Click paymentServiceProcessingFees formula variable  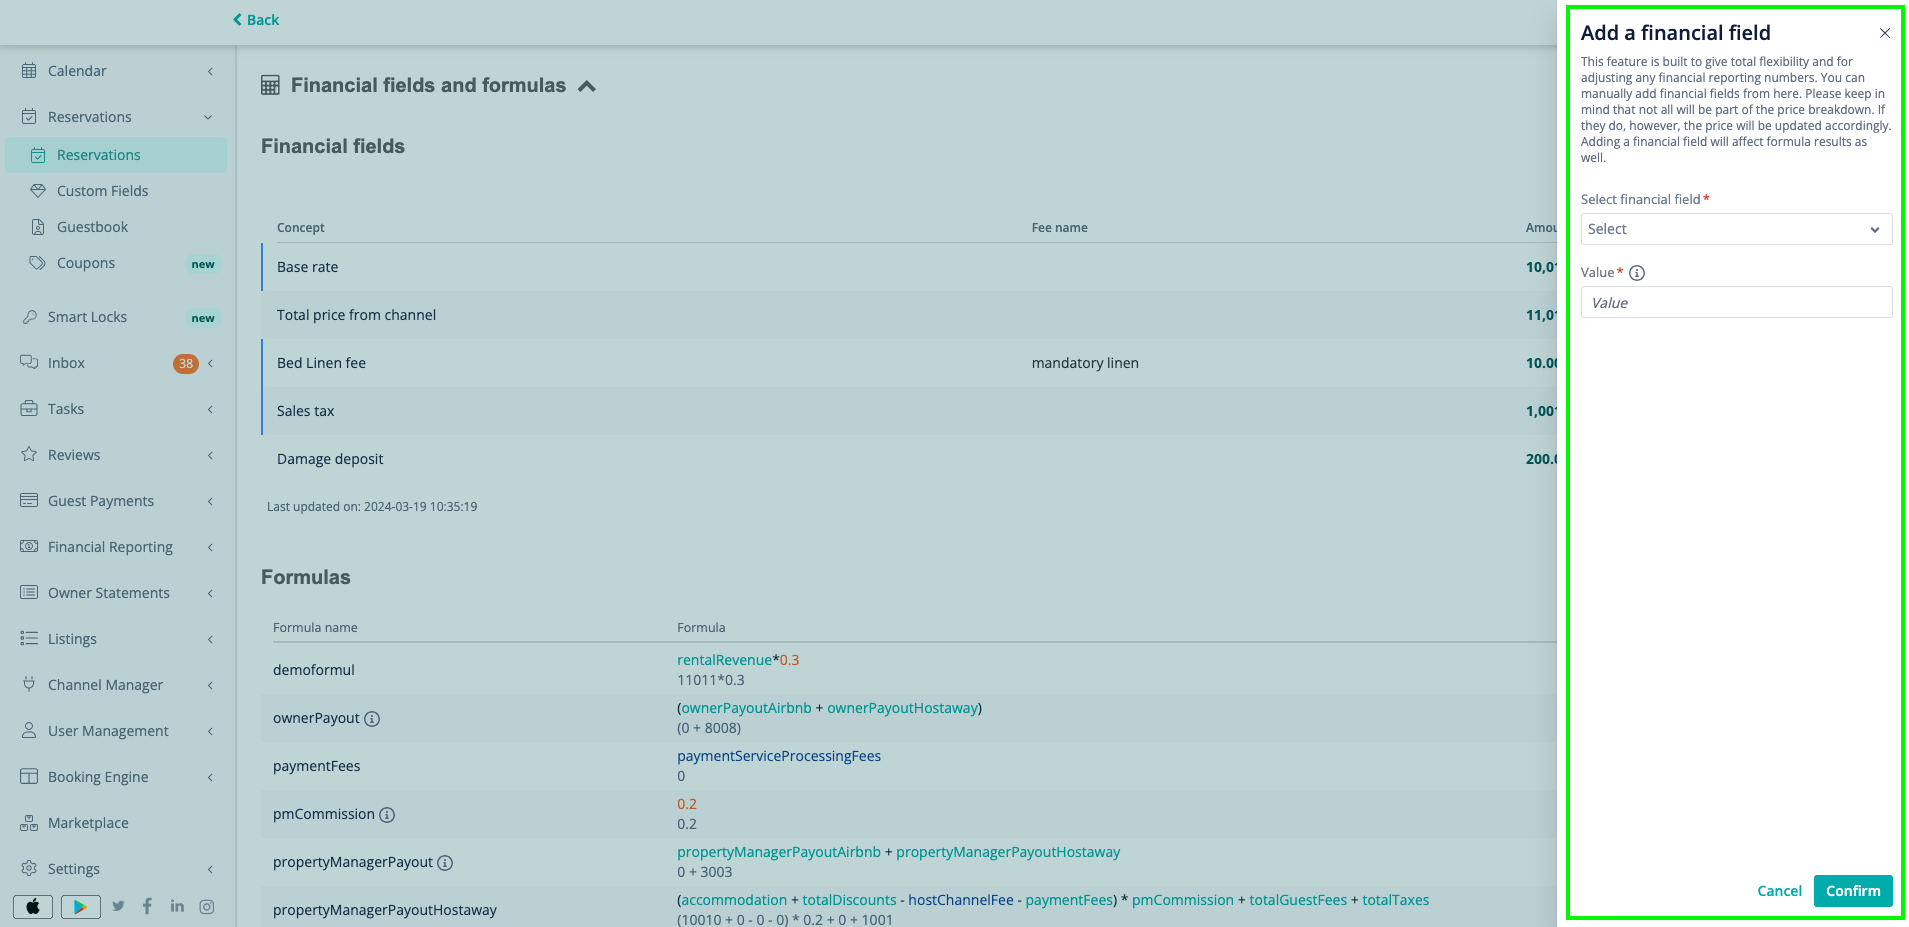click(x=779, y=756)
